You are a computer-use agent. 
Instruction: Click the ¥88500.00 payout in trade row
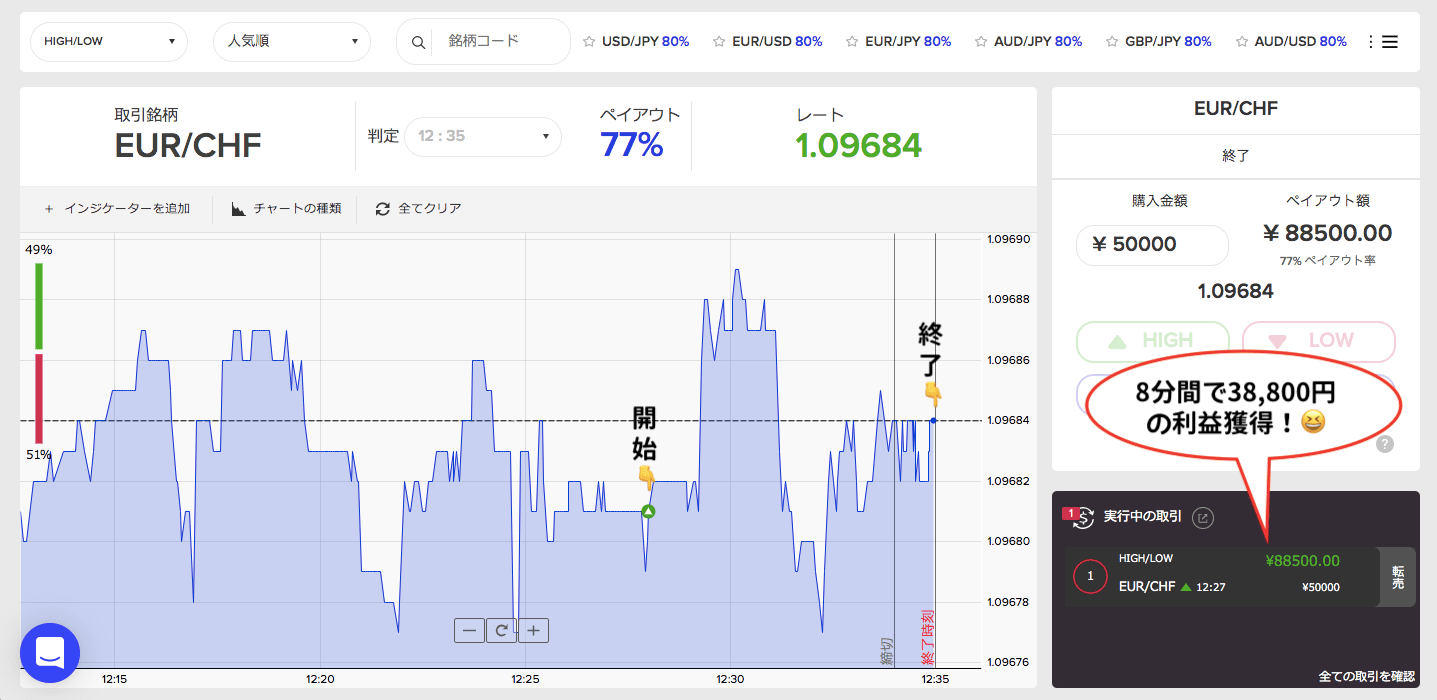(1302, 561)
